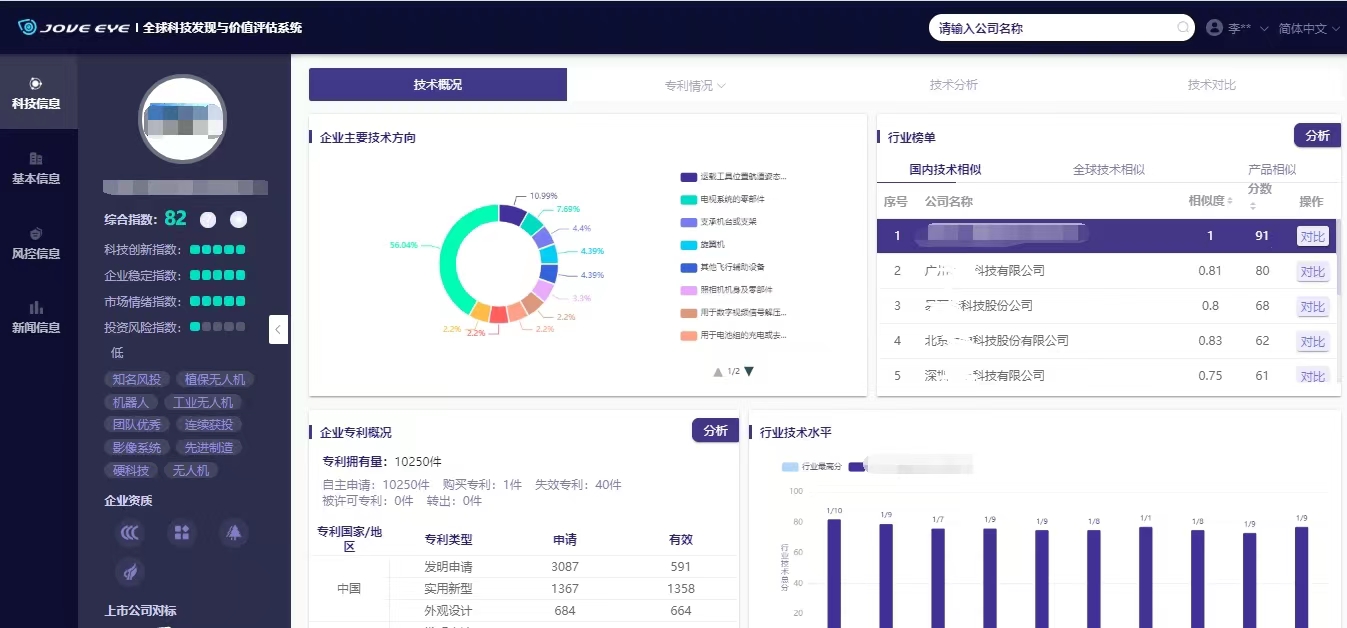Click the 机器人 tag
Screen dimensions: 1347x628
(x=130, y=402)
